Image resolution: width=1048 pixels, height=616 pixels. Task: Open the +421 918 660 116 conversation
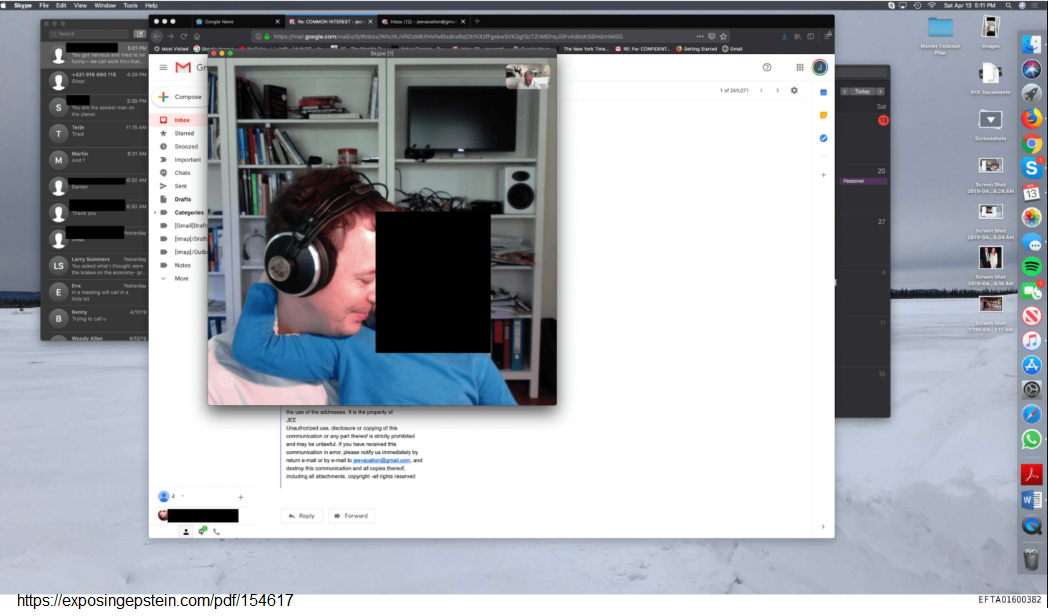[94, 81]
